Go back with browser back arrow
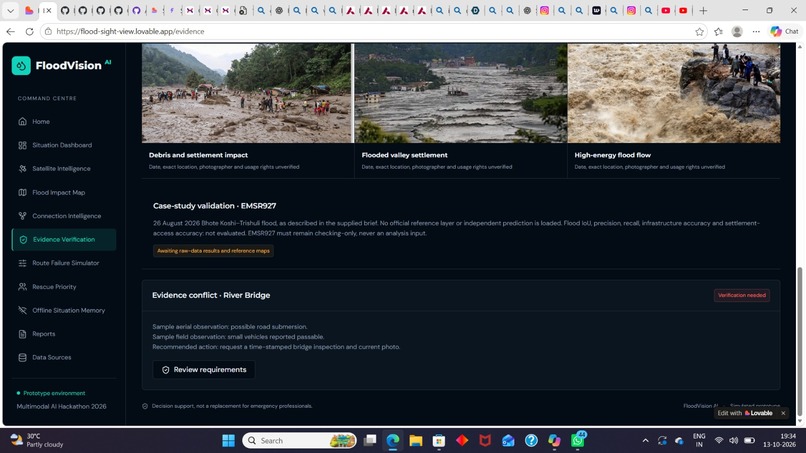This screenshot has width=806, height=453. click(x=10, y=31)
